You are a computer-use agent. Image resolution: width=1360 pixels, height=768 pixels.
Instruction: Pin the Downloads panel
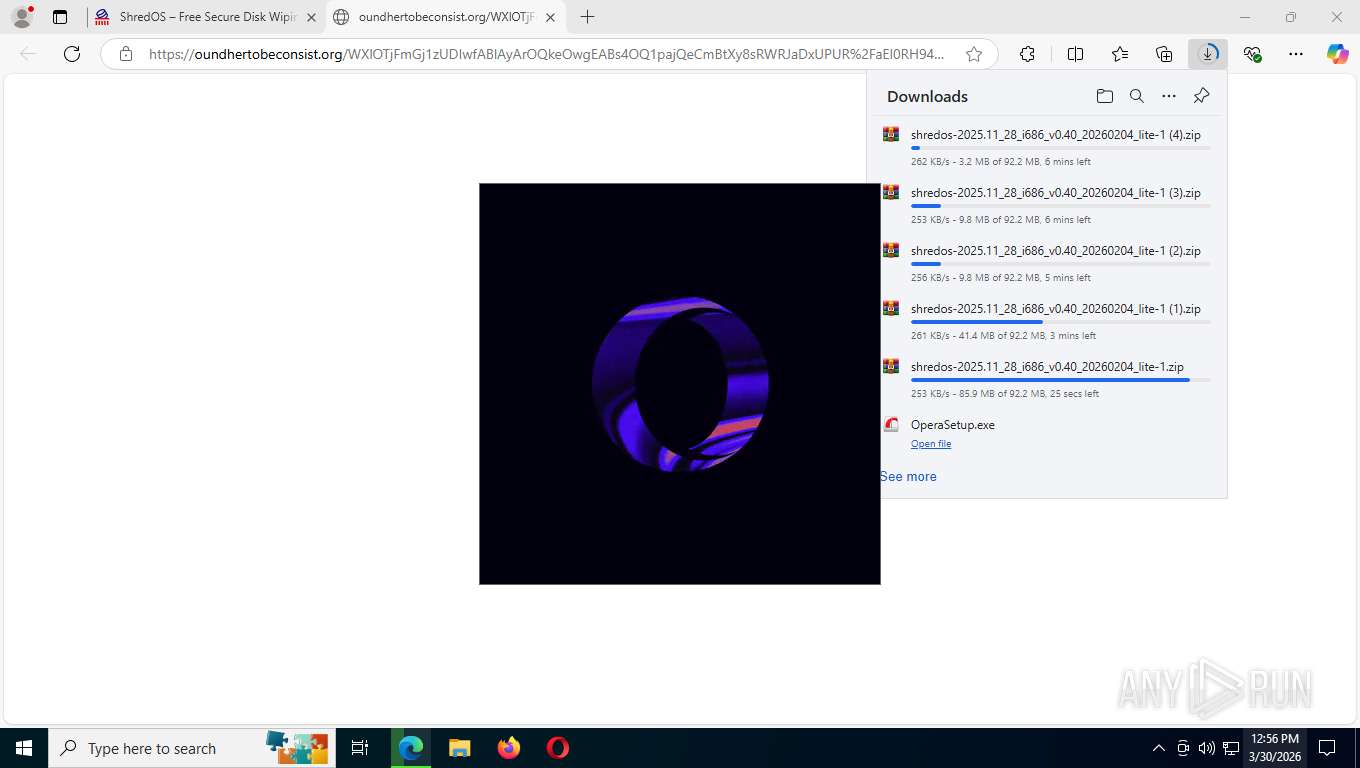click(1201, 96)
